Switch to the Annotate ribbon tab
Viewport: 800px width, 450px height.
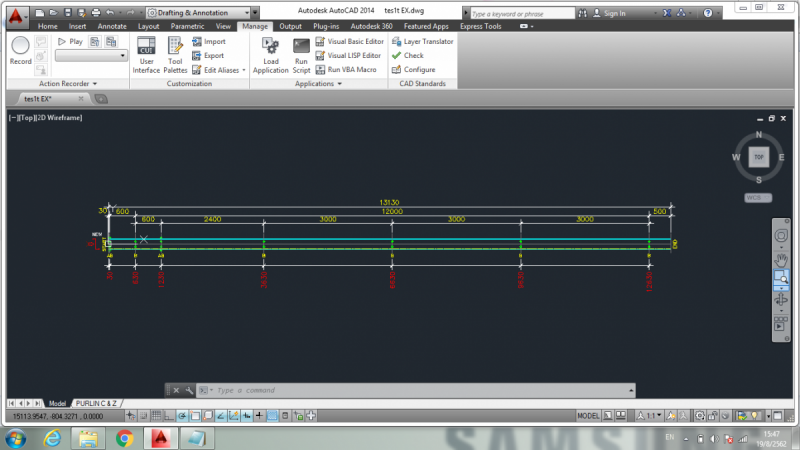[x=112, y=26]
